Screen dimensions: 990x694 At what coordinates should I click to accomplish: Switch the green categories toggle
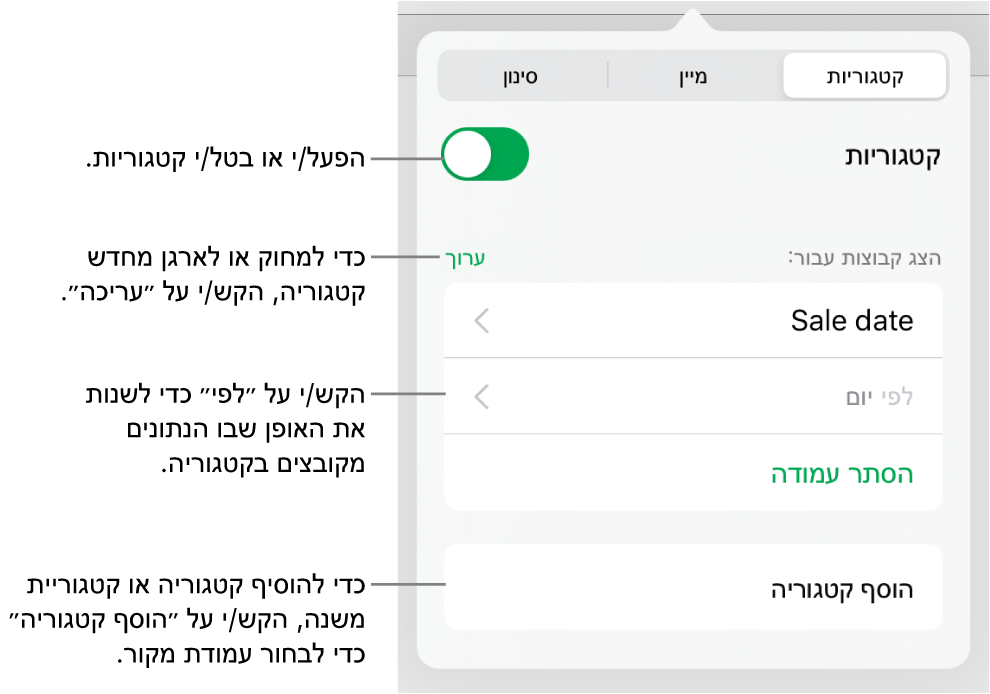tap(484, 155)
